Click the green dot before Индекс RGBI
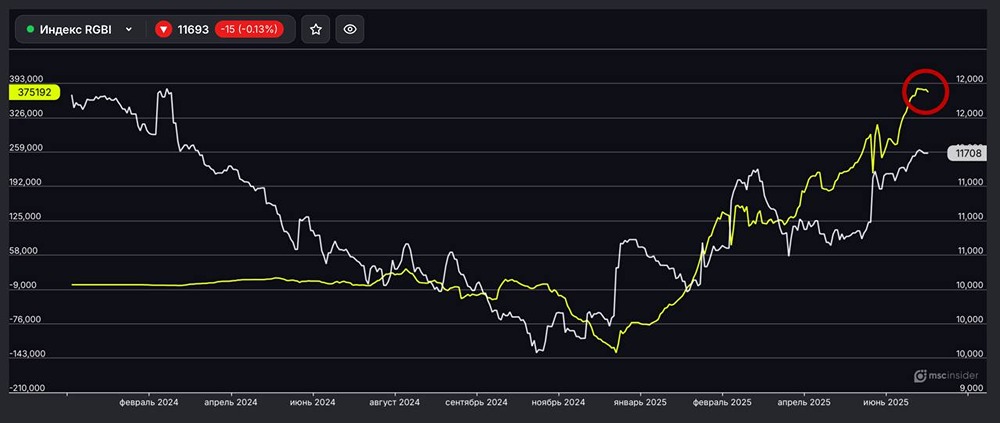1000x423 pixels. (x=30, y=30)
